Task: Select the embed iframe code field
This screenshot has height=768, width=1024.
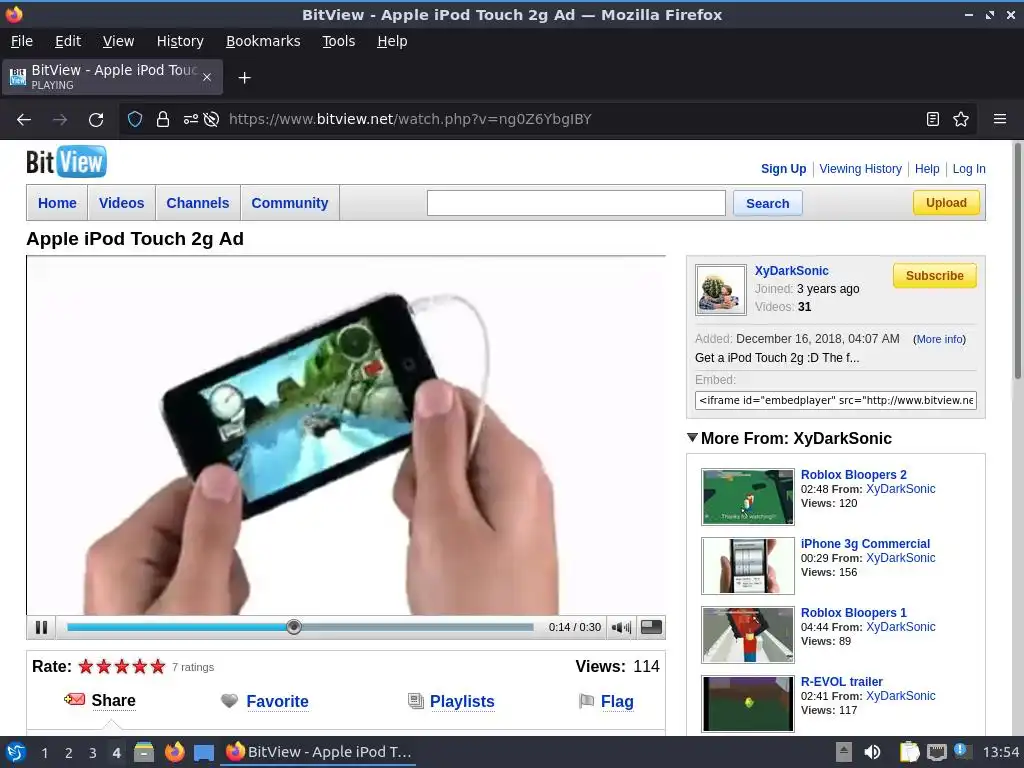Action: (x=835, y=400)
